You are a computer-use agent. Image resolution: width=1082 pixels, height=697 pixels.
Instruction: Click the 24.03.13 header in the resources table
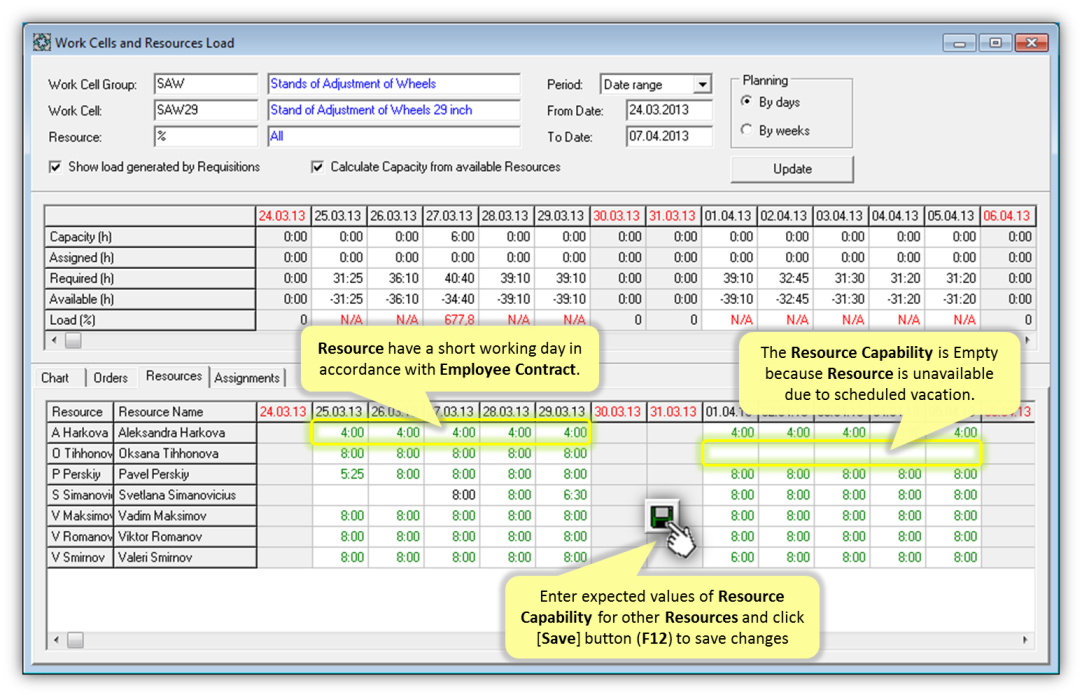tap(284, 412)
